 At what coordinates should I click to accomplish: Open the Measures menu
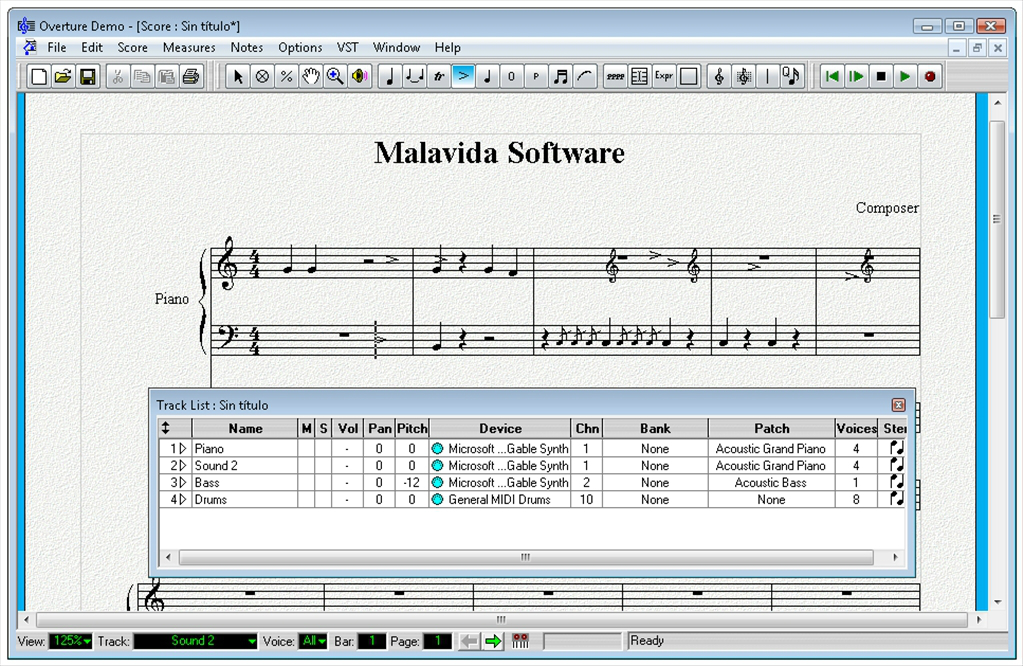click(189, 47)
